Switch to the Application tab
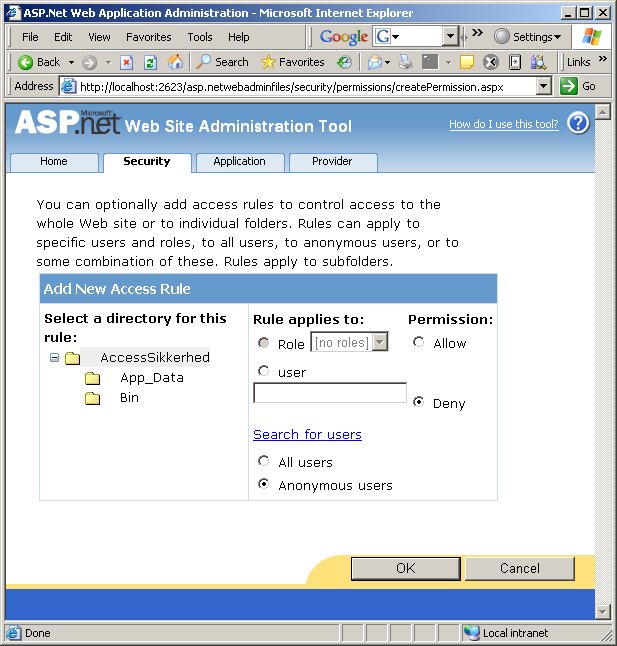 239,161
